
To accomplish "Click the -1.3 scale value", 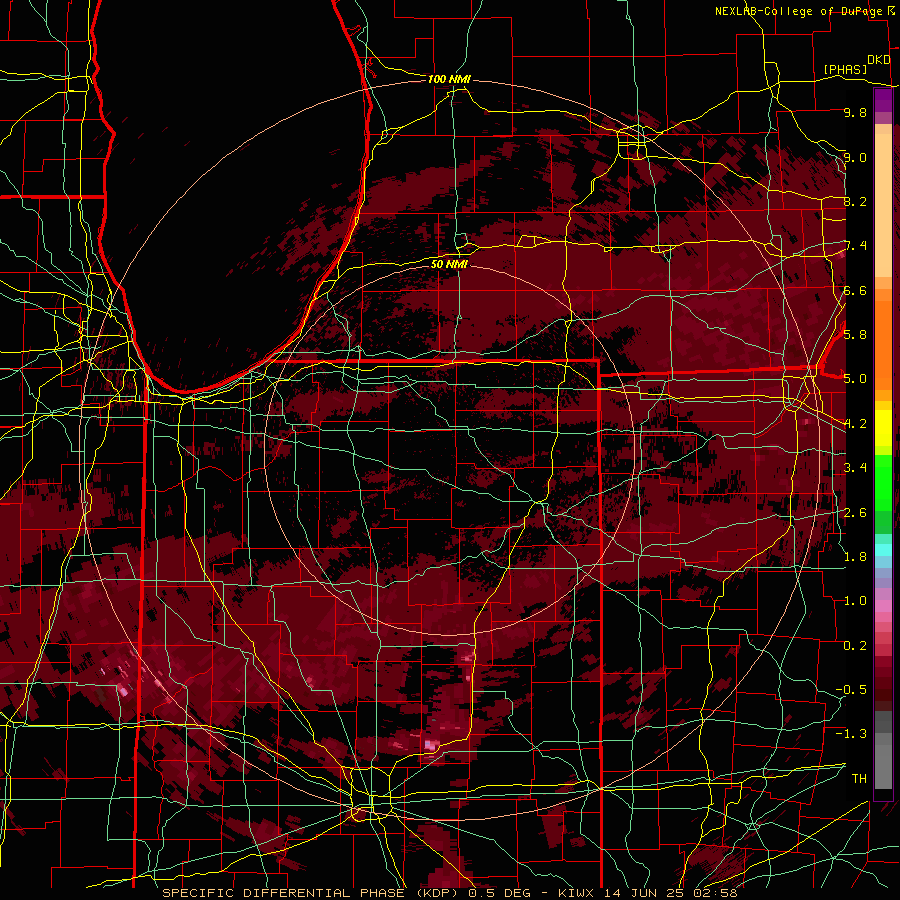I will tap(851, 734).
